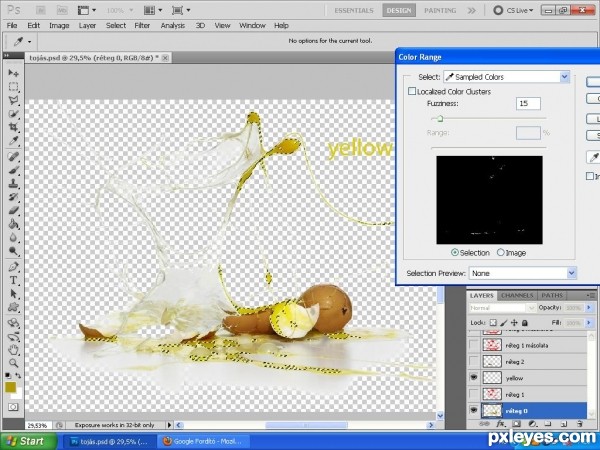
Task: Open the File menu
Action: click(12, 26)
